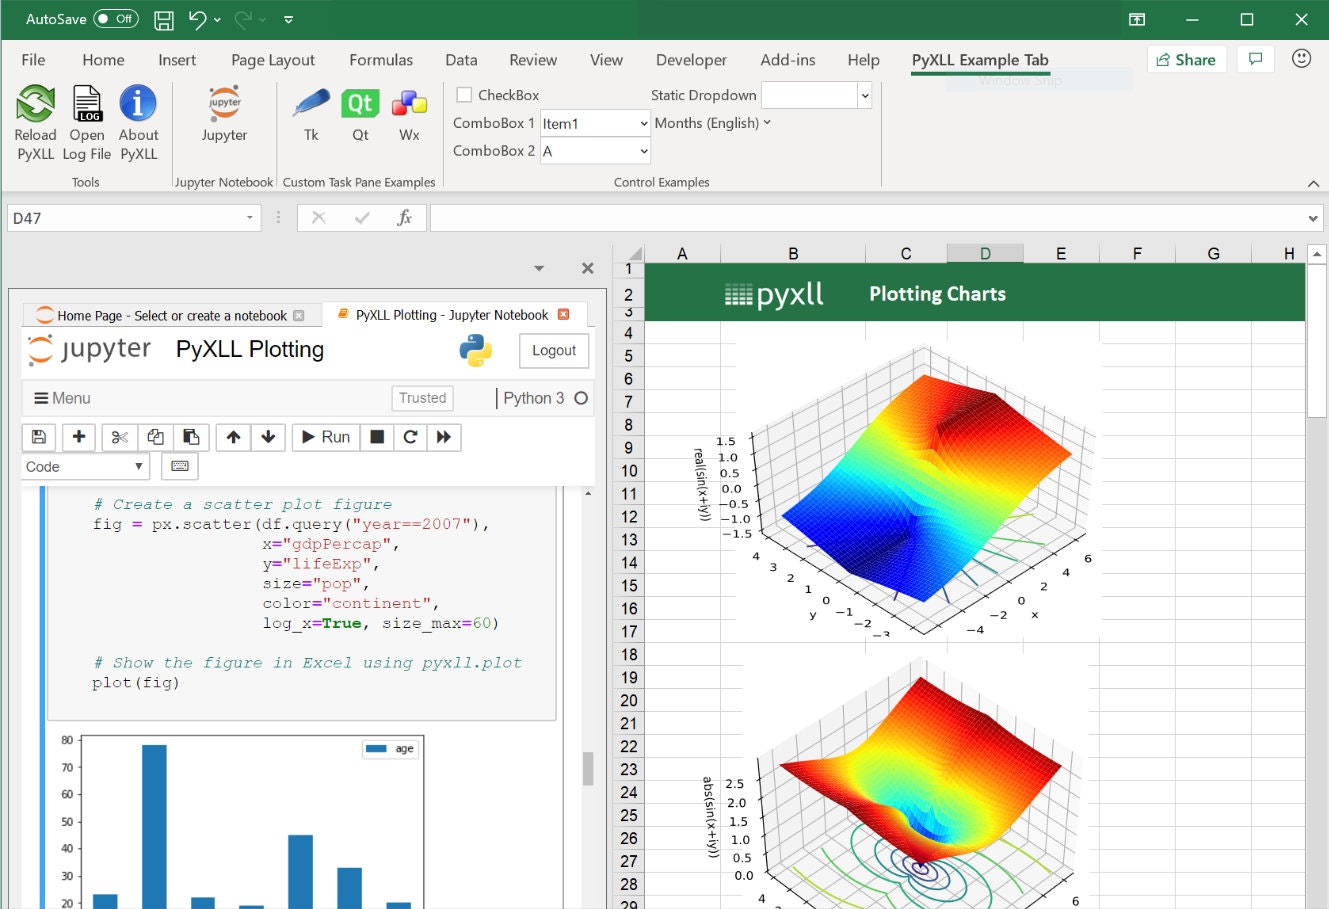
Task: Expand the Static Dropdown list
Action: point(864,95)
